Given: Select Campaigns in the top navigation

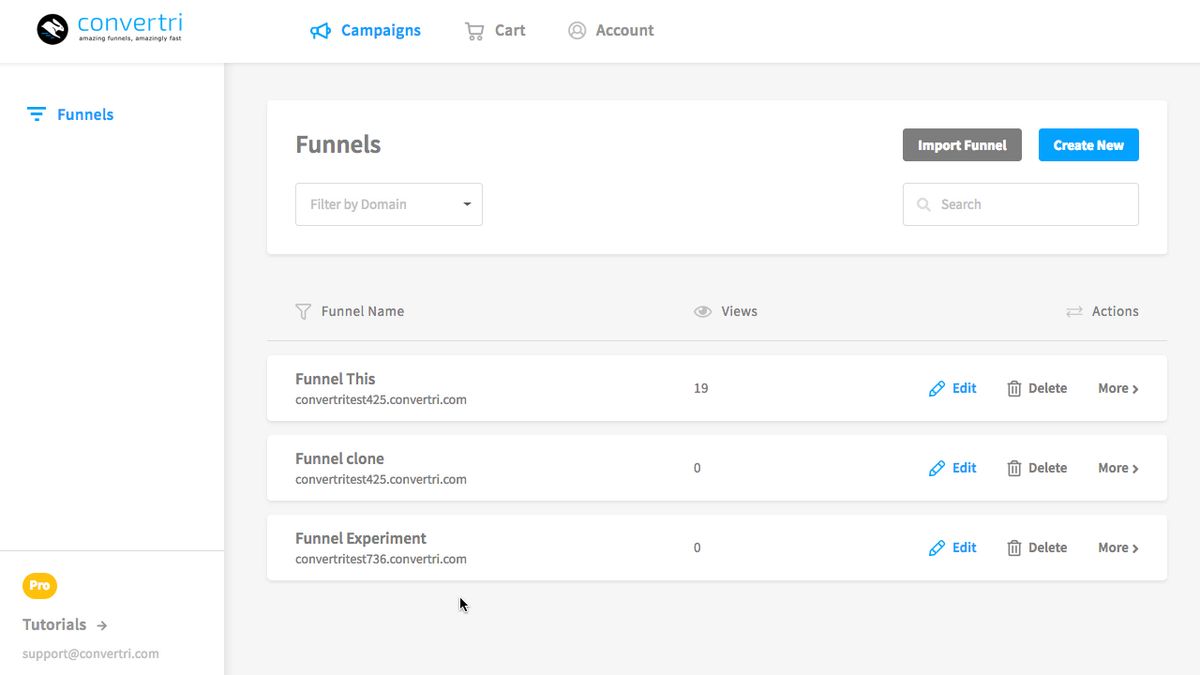Looking at the screenshot, I should [380, 30].
